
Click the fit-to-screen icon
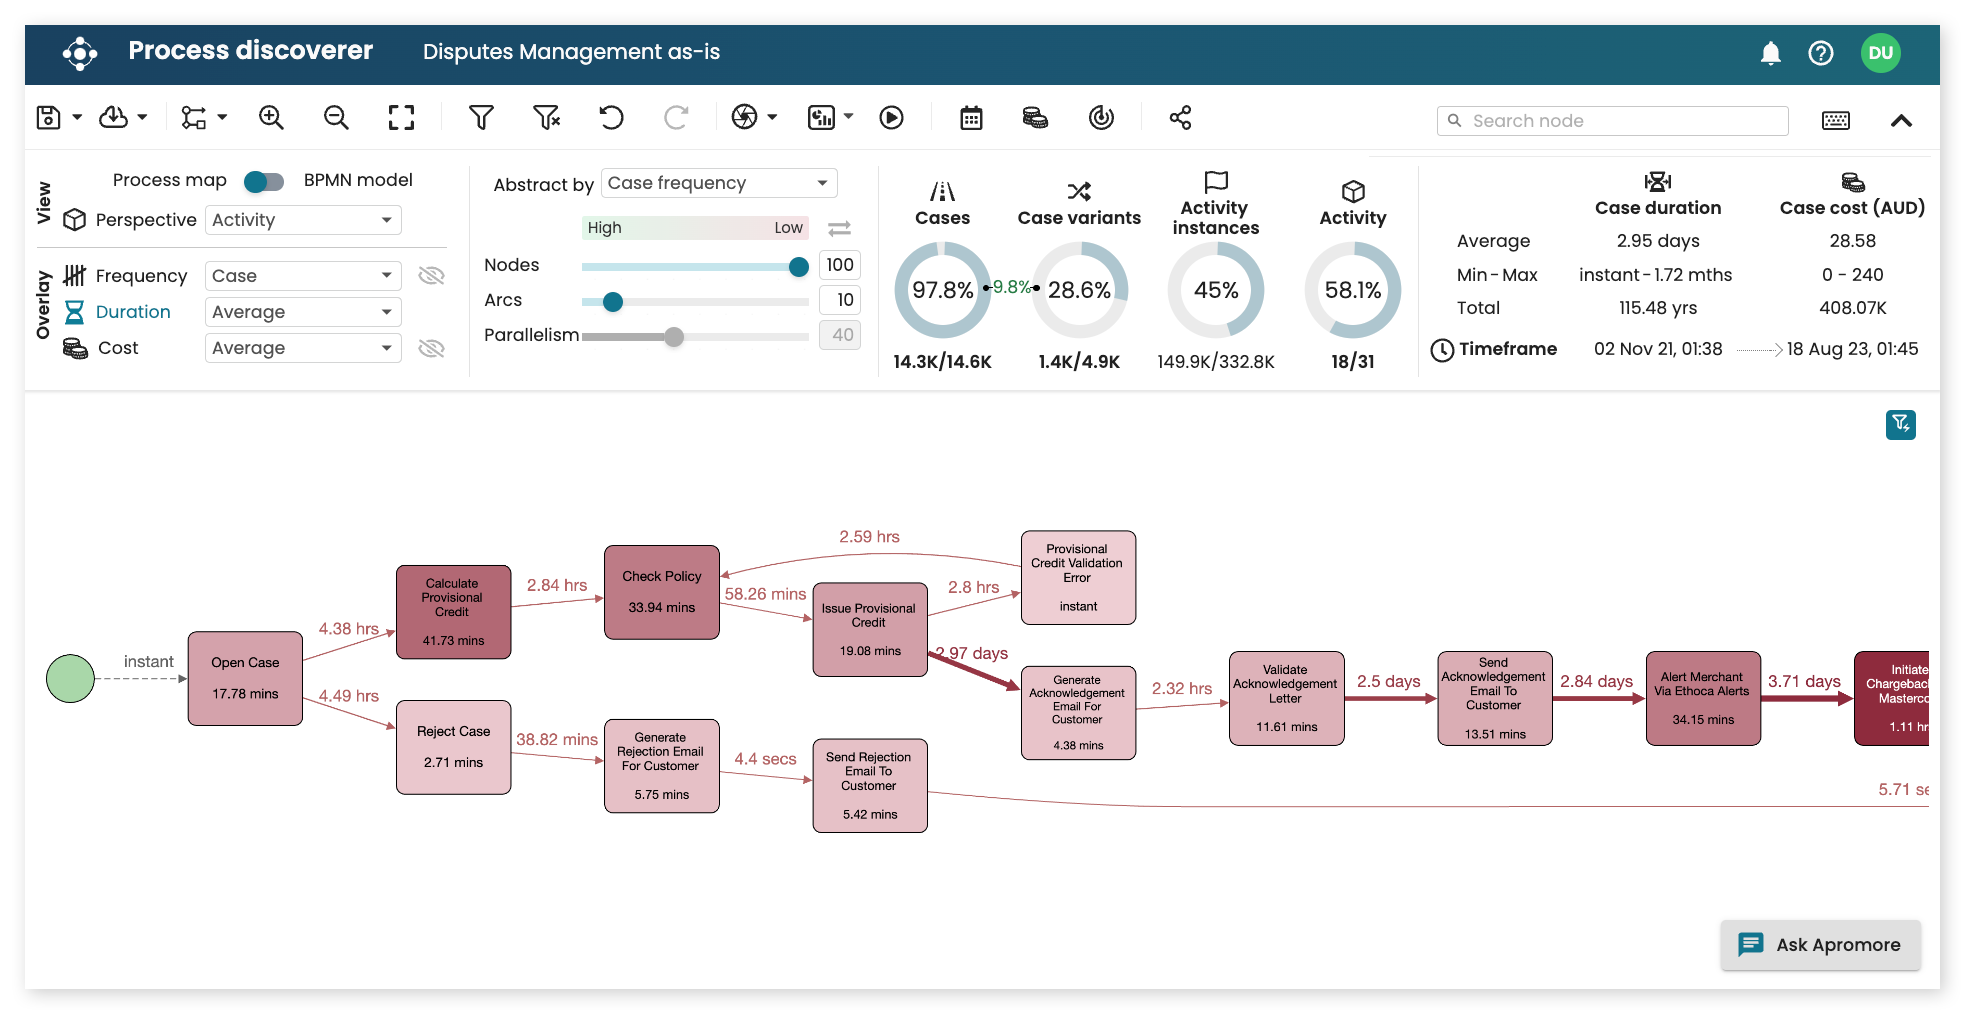click(x=401, y=117)
